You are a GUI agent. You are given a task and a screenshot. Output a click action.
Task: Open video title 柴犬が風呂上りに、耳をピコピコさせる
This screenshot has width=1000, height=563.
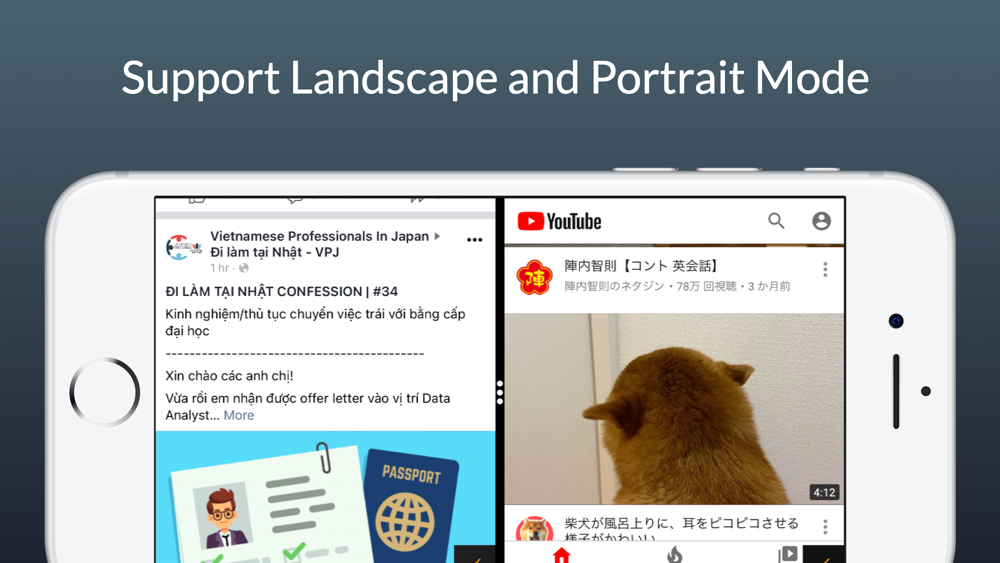click(681, 523)
